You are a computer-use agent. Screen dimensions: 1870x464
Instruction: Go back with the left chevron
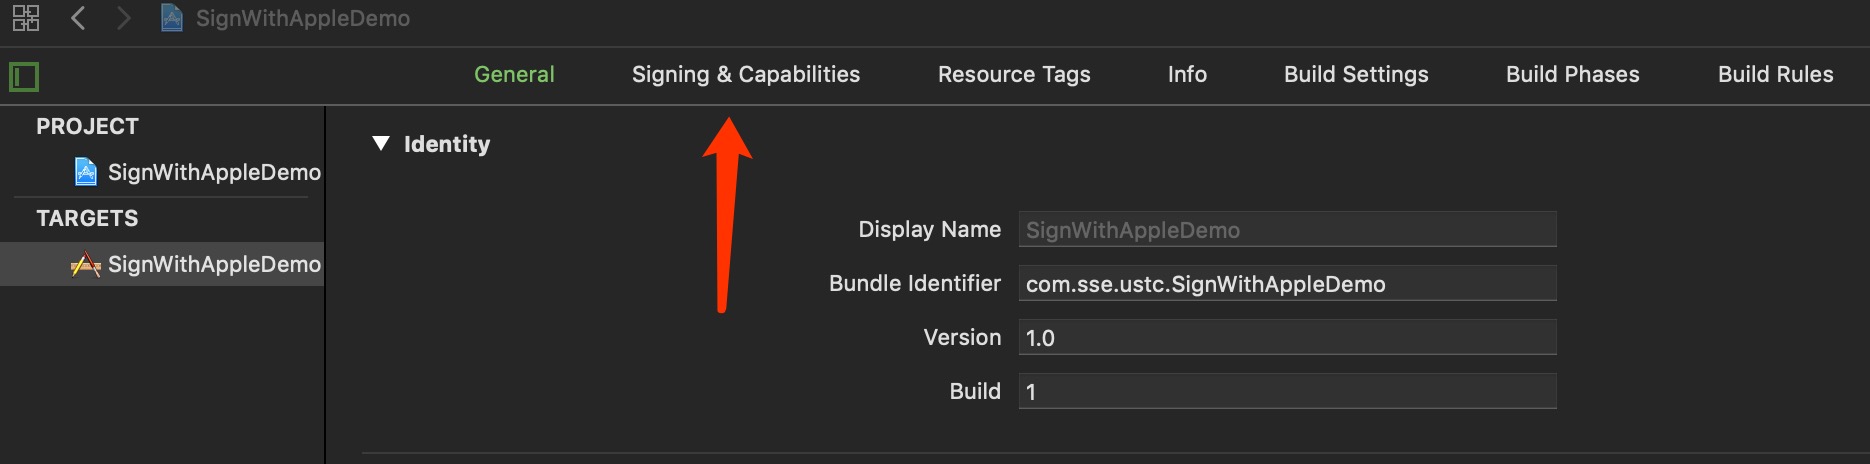(x=78, y=18)
